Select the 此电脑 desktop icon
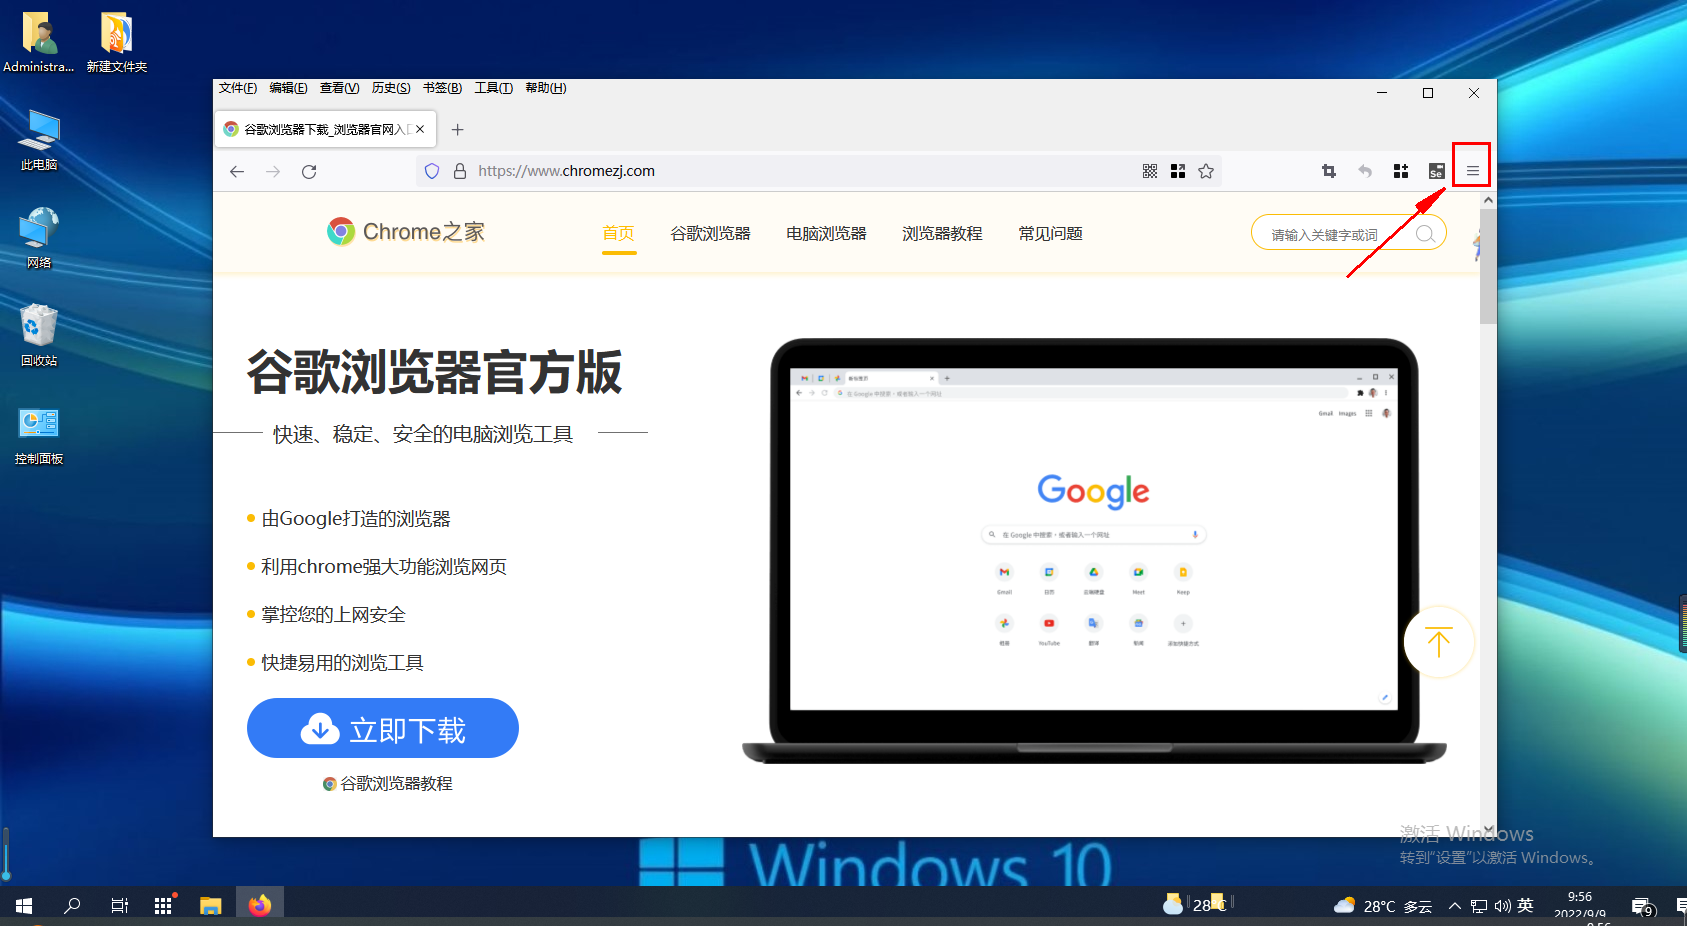This screenshot has height=926, width=1687. click(39, 141)
